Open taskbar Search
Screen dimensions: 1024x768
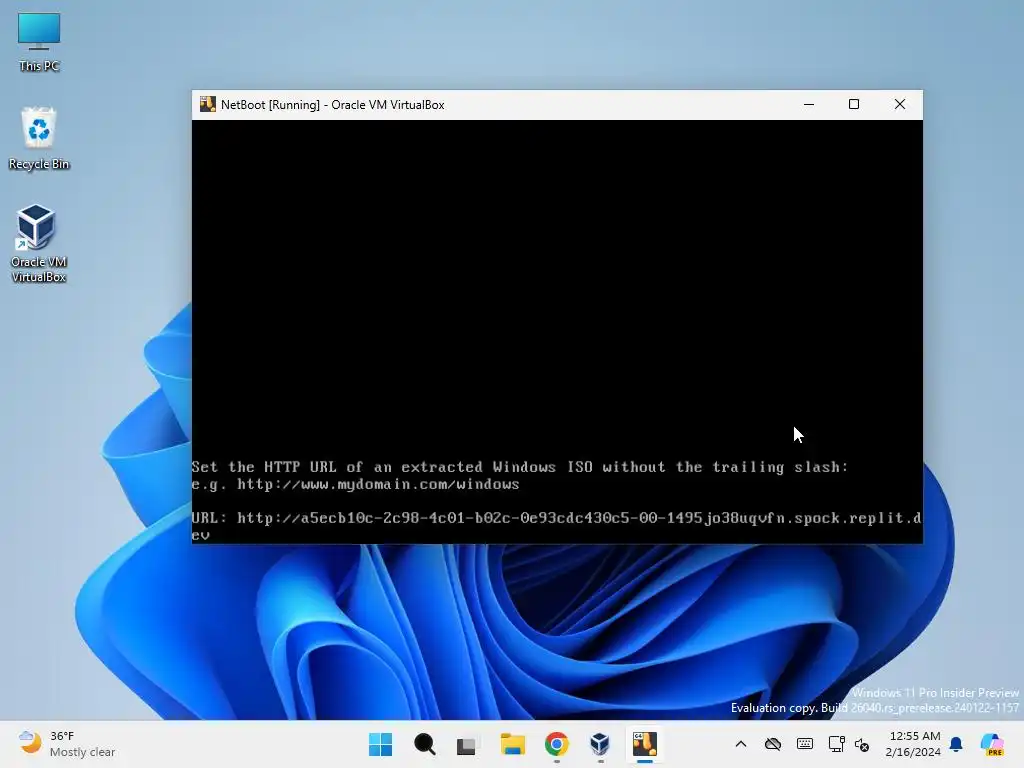(x=424, y=744)
